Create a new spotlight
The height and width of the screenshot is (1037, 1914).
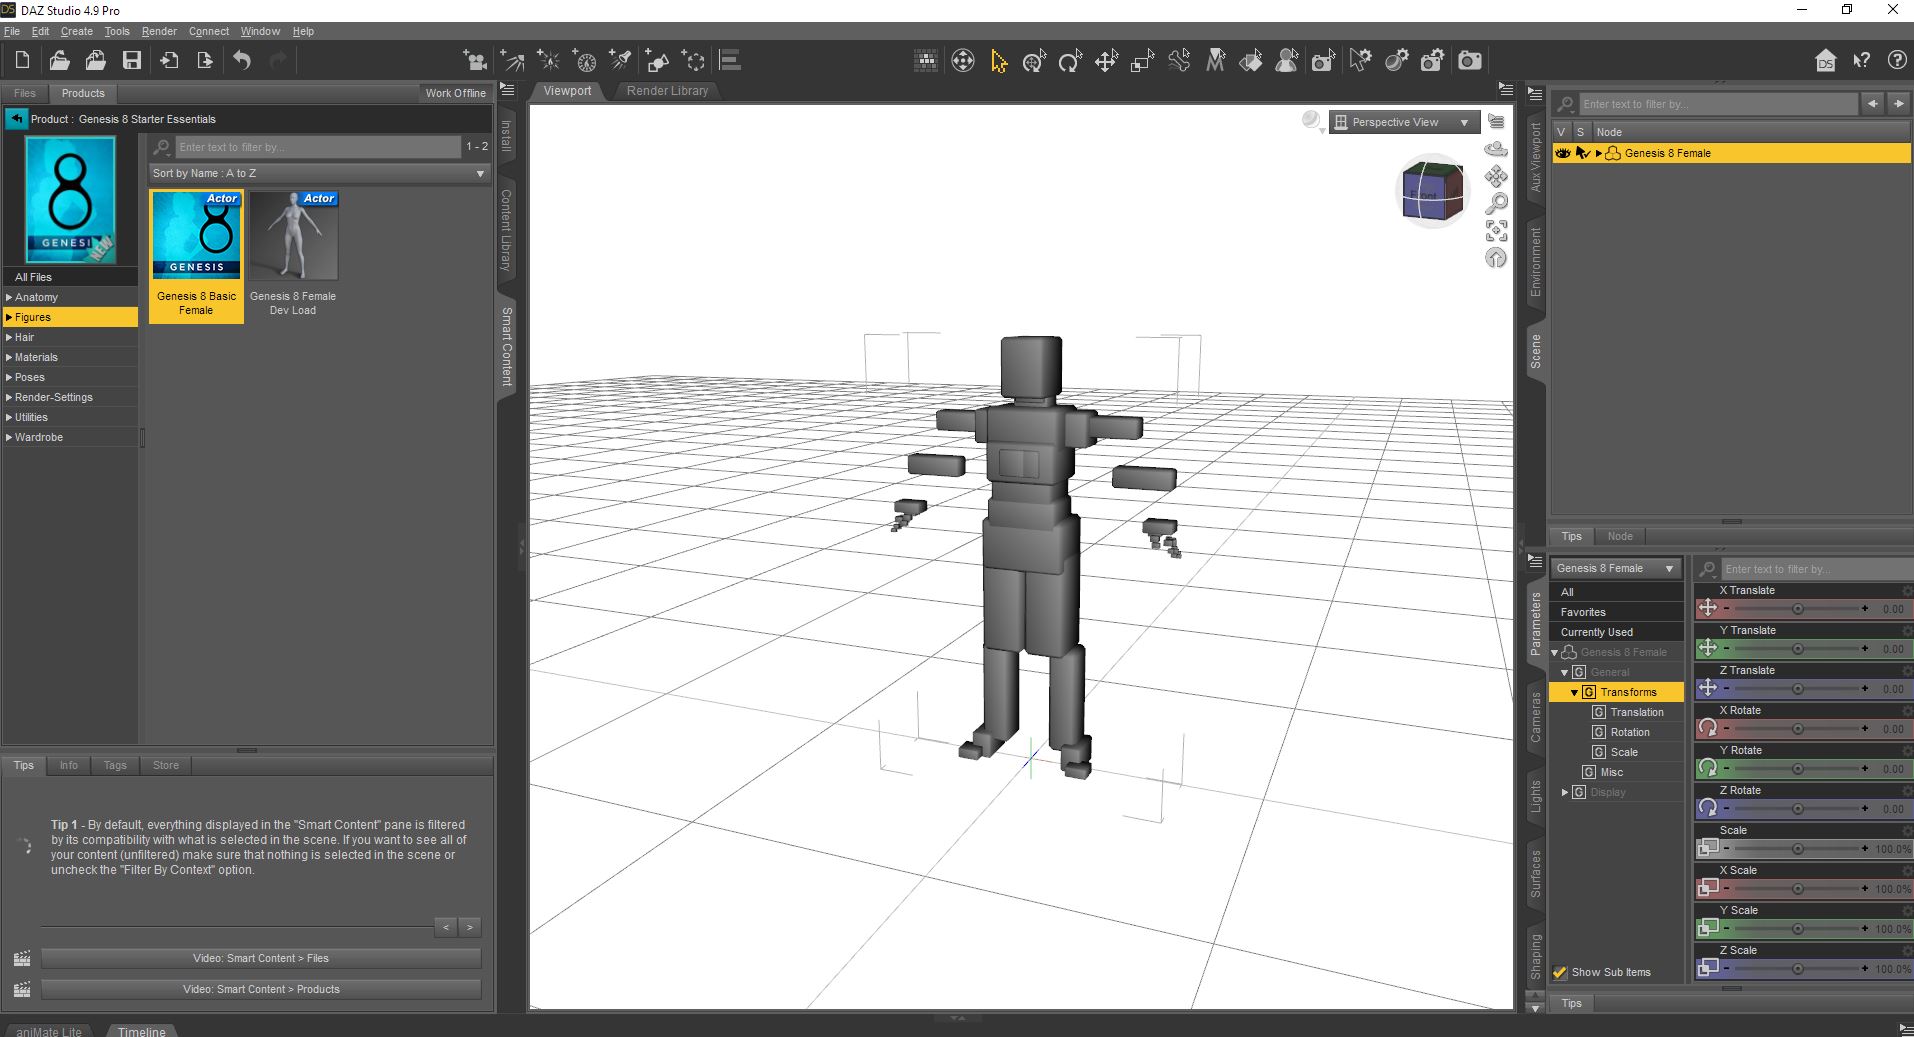pos(620,61)
